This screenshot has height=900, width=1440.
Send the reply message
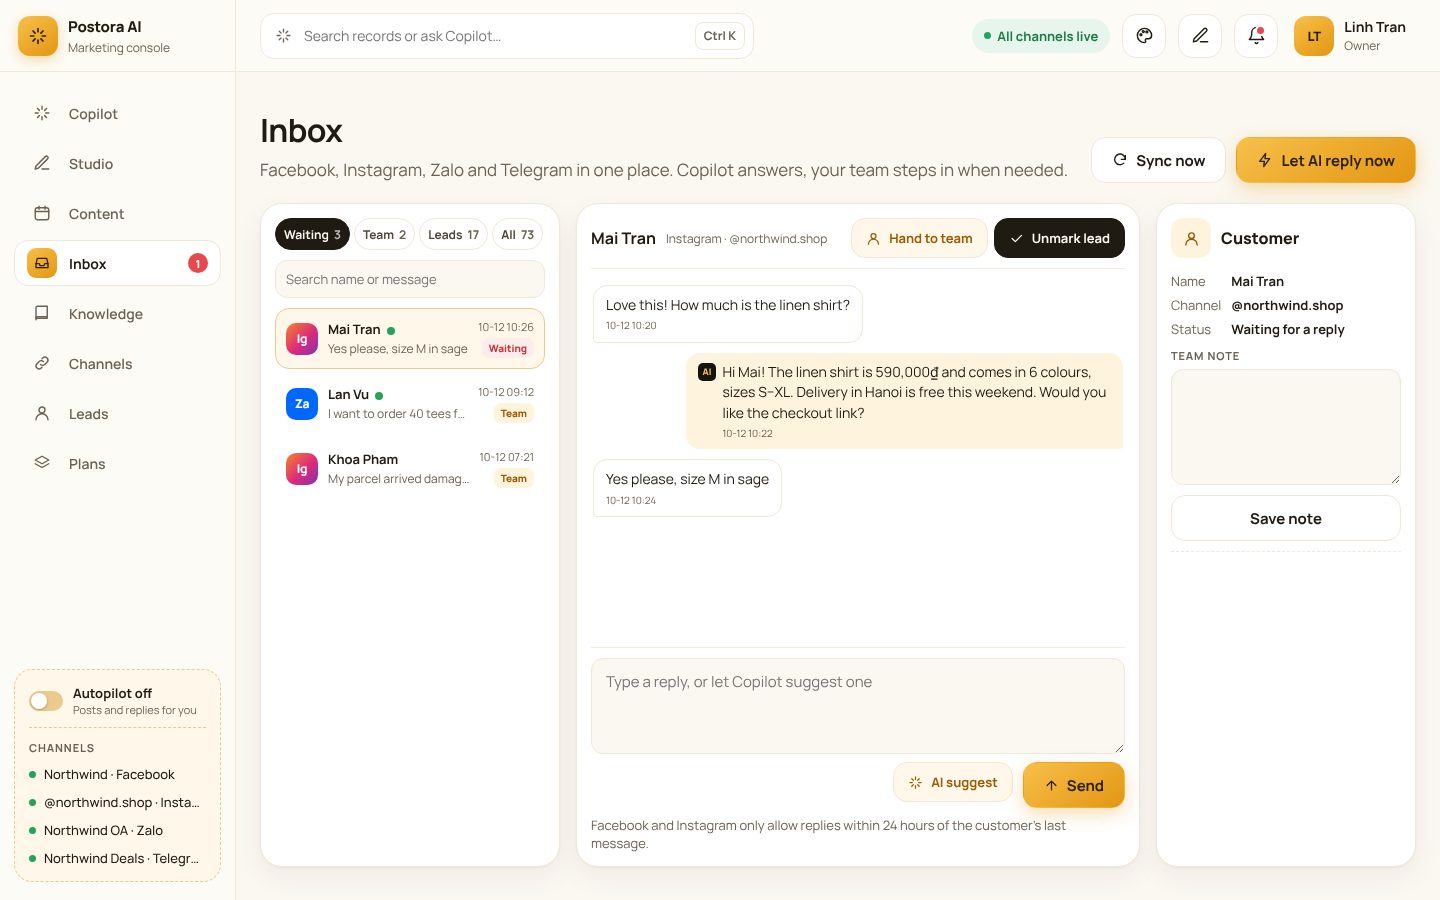tap(1074, 785)
